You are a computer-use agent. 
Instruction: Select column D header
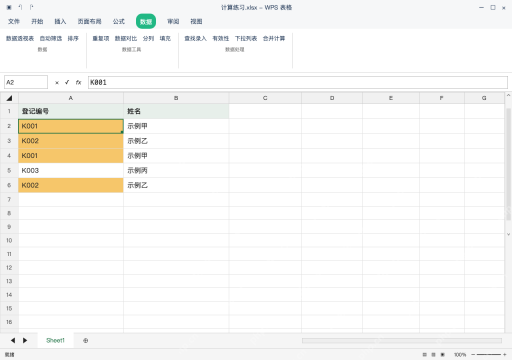tap(332, 98)
